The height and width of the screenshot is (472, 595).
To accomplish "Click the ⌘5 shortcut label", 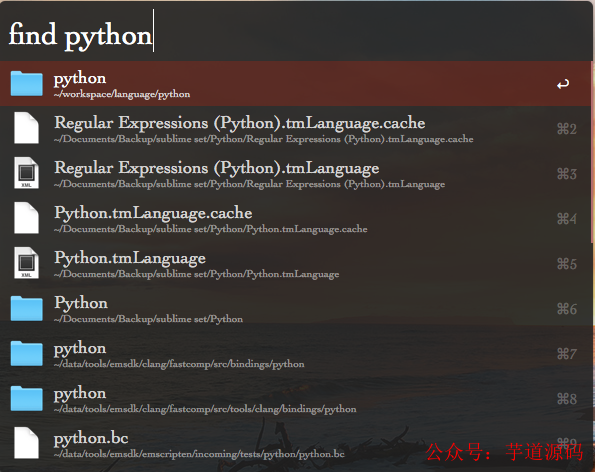I will pos(567,264).
